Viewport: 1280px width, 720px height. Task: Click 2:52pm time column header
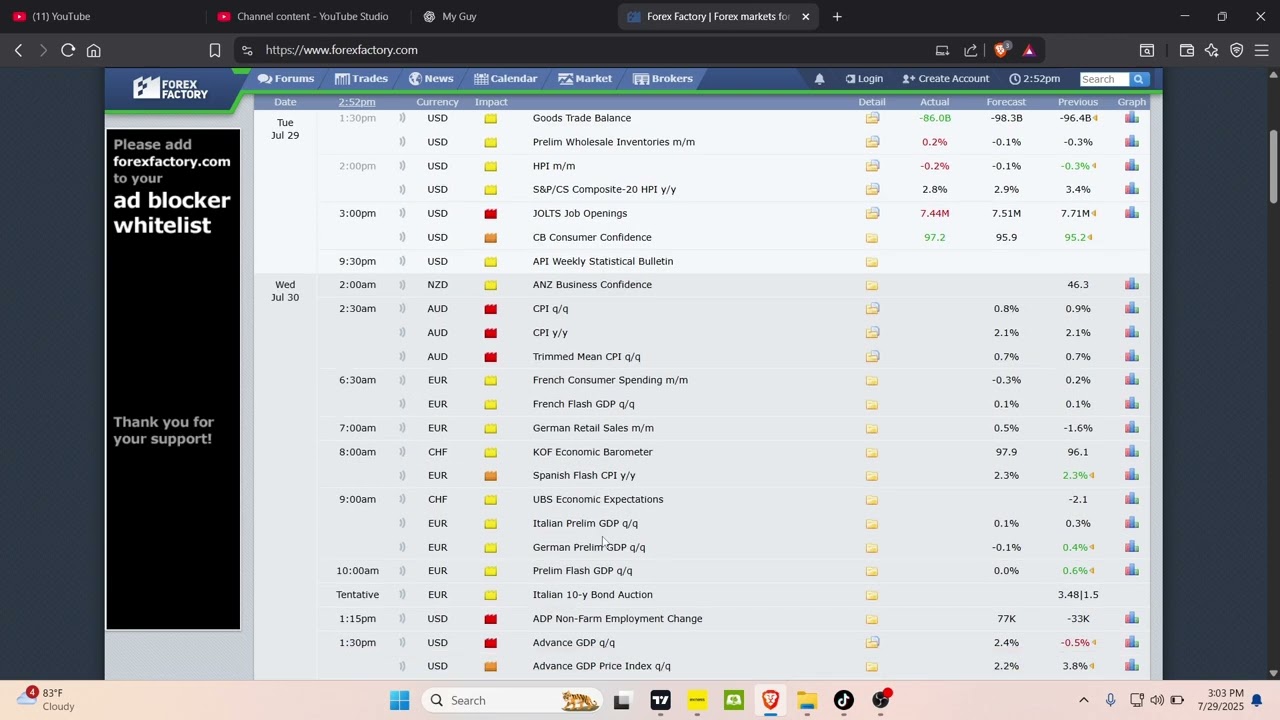point(357,102)
